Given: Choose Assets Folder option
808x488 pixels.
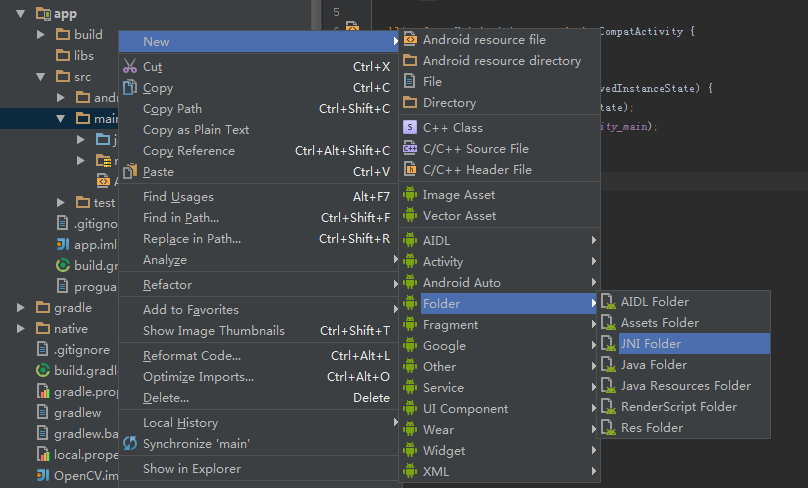Looking at the screenshot, I should (659, 323).
